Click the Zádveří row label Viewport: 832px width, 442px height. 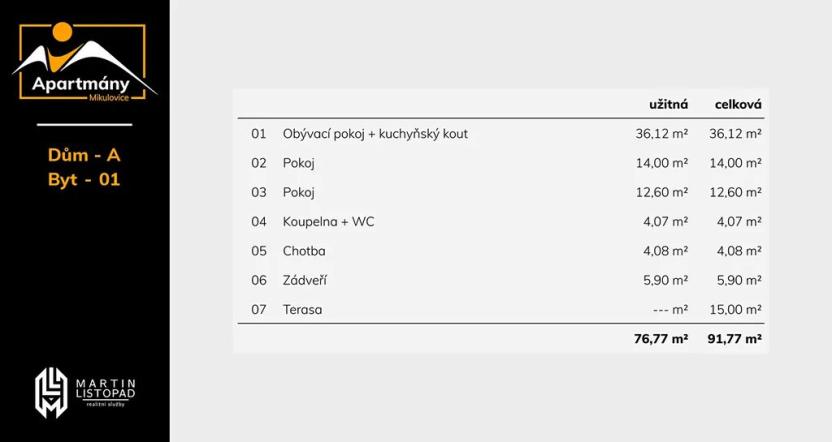click(304, 280)
